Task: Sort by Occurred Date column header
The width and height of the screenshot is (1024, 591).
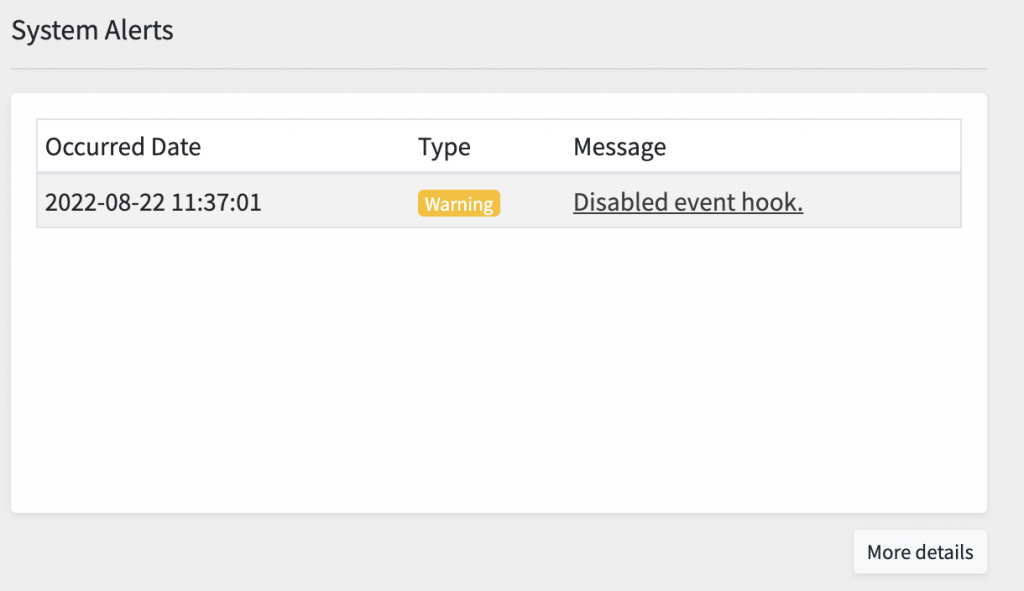Action: point(123,146)
